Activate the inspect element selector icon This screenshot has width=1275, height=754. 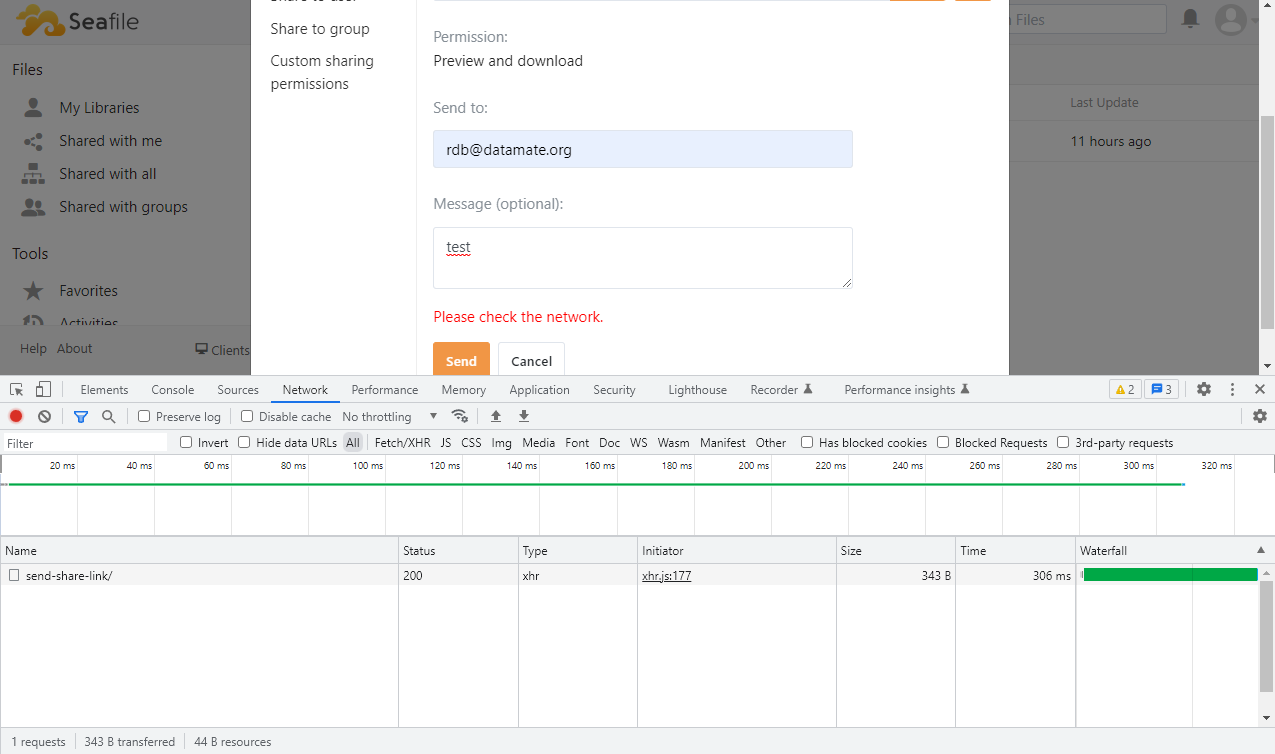pyautogui.click(x=17, y=389)
